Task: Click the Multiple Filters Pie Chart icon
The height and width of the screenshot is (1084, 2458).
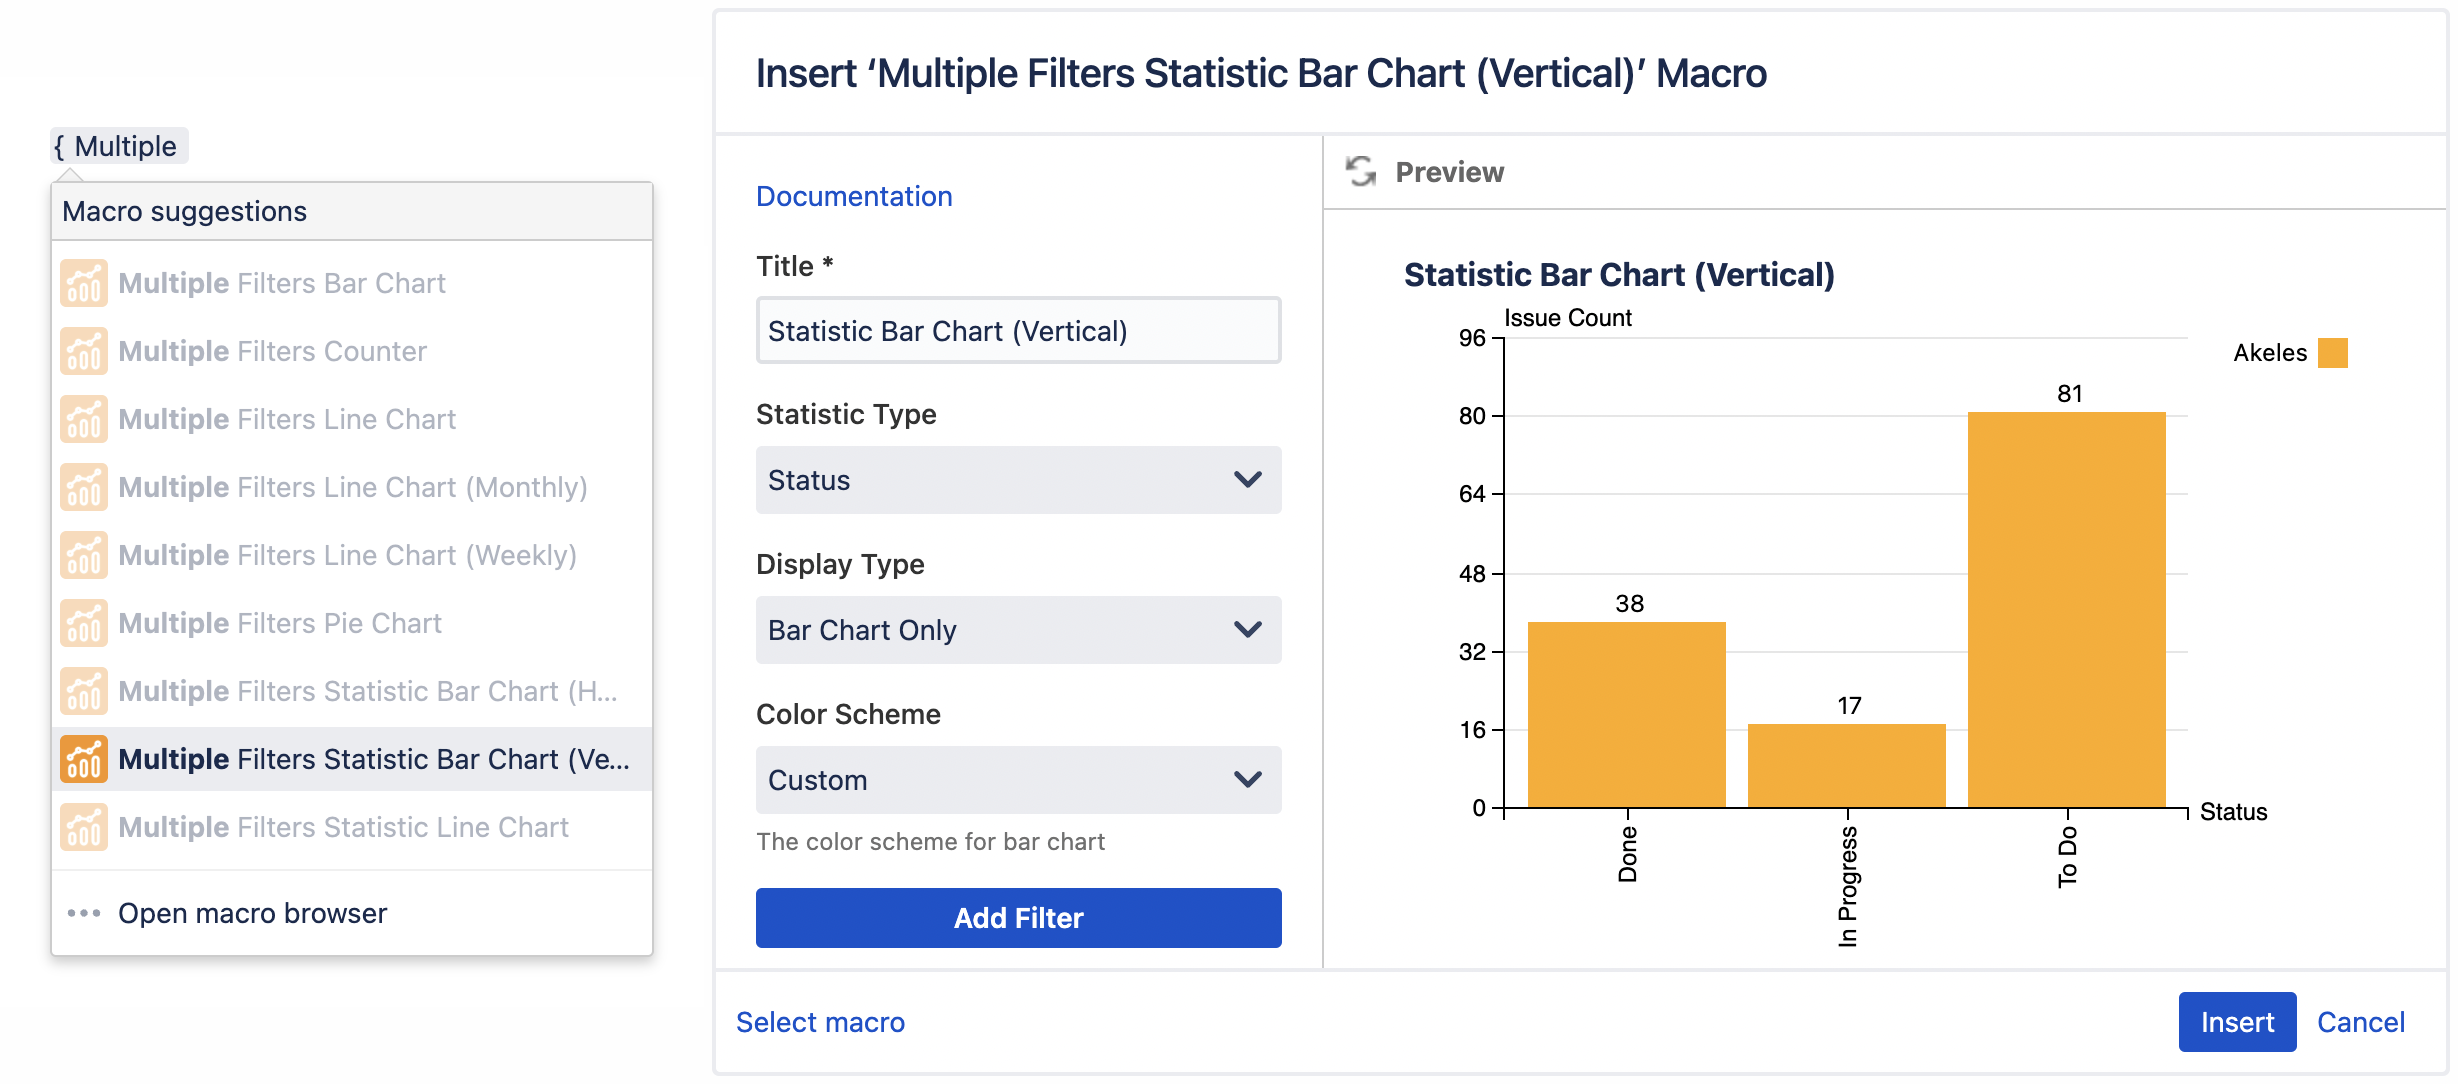Action: (x=84, y=622)
